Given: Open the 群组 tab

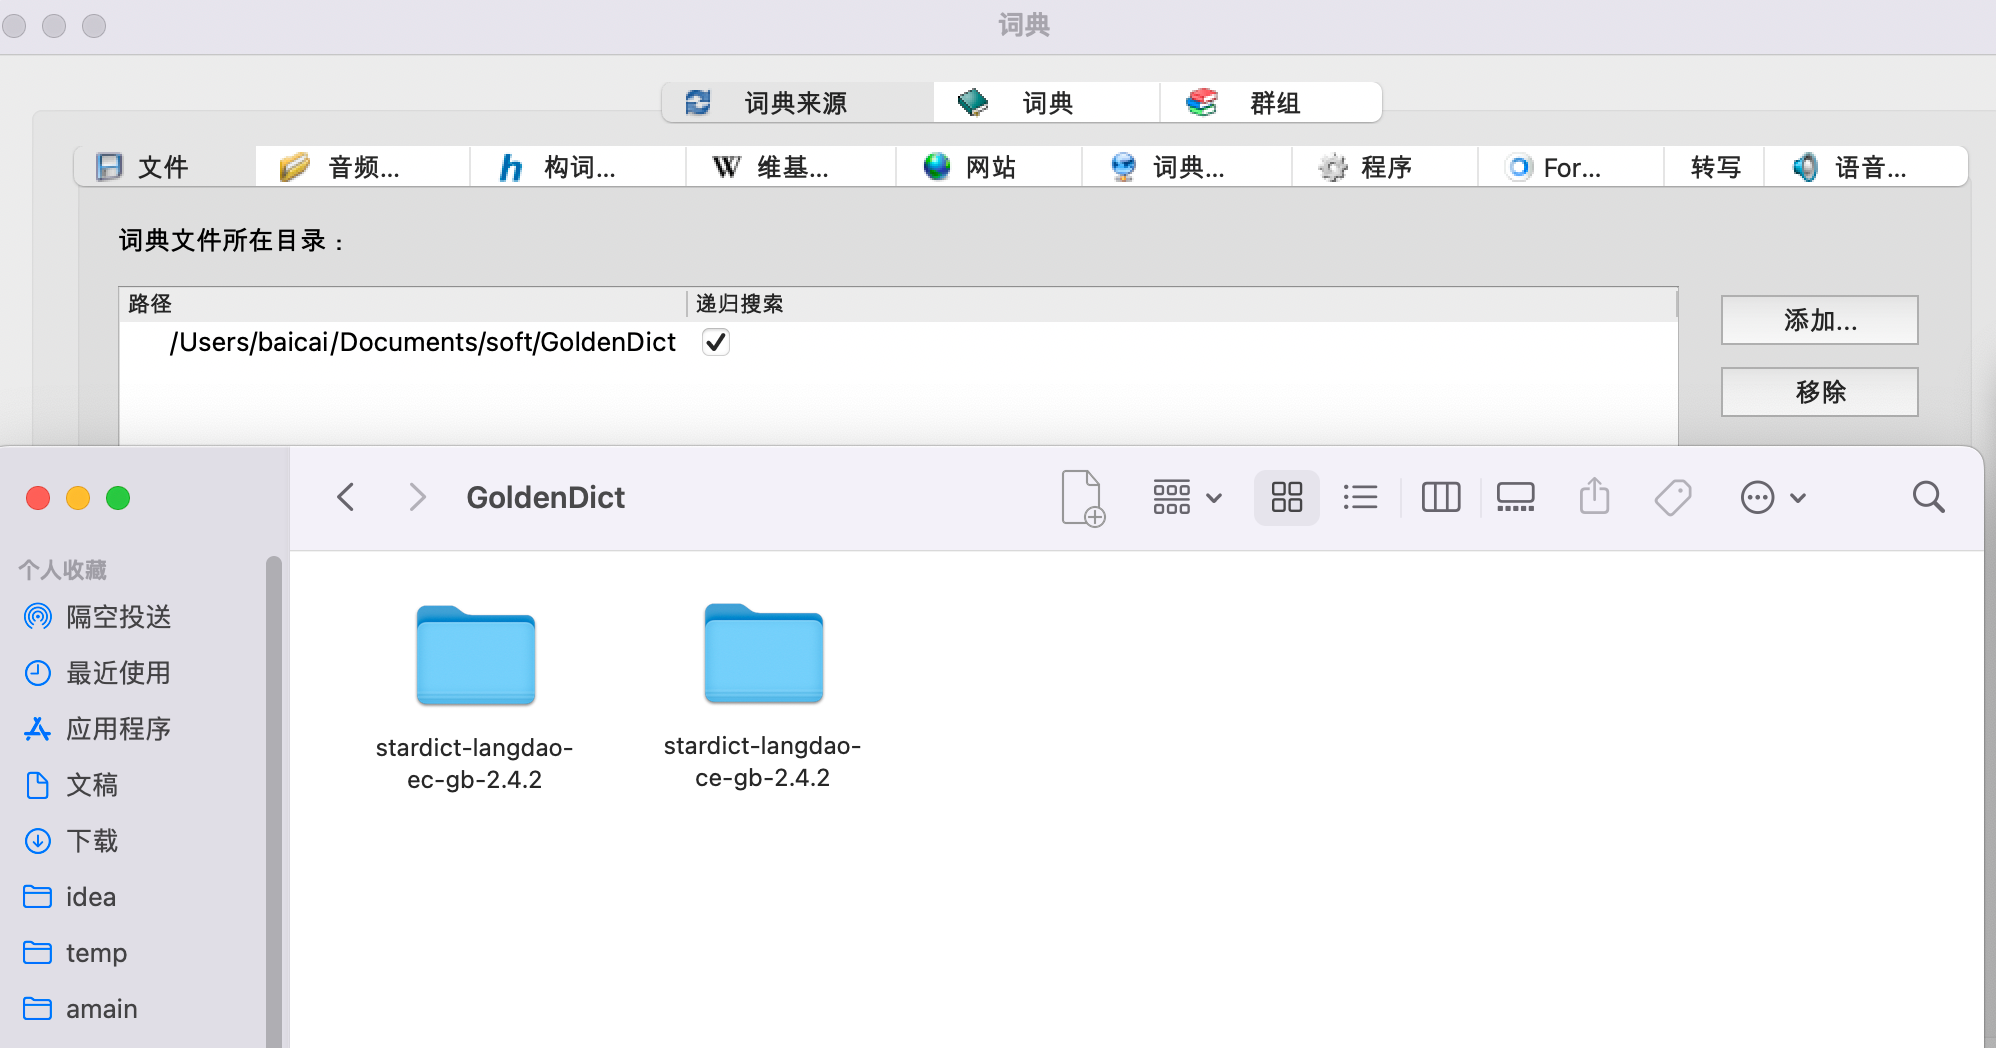Looking at the screenshot, I should pos(1271,103).
